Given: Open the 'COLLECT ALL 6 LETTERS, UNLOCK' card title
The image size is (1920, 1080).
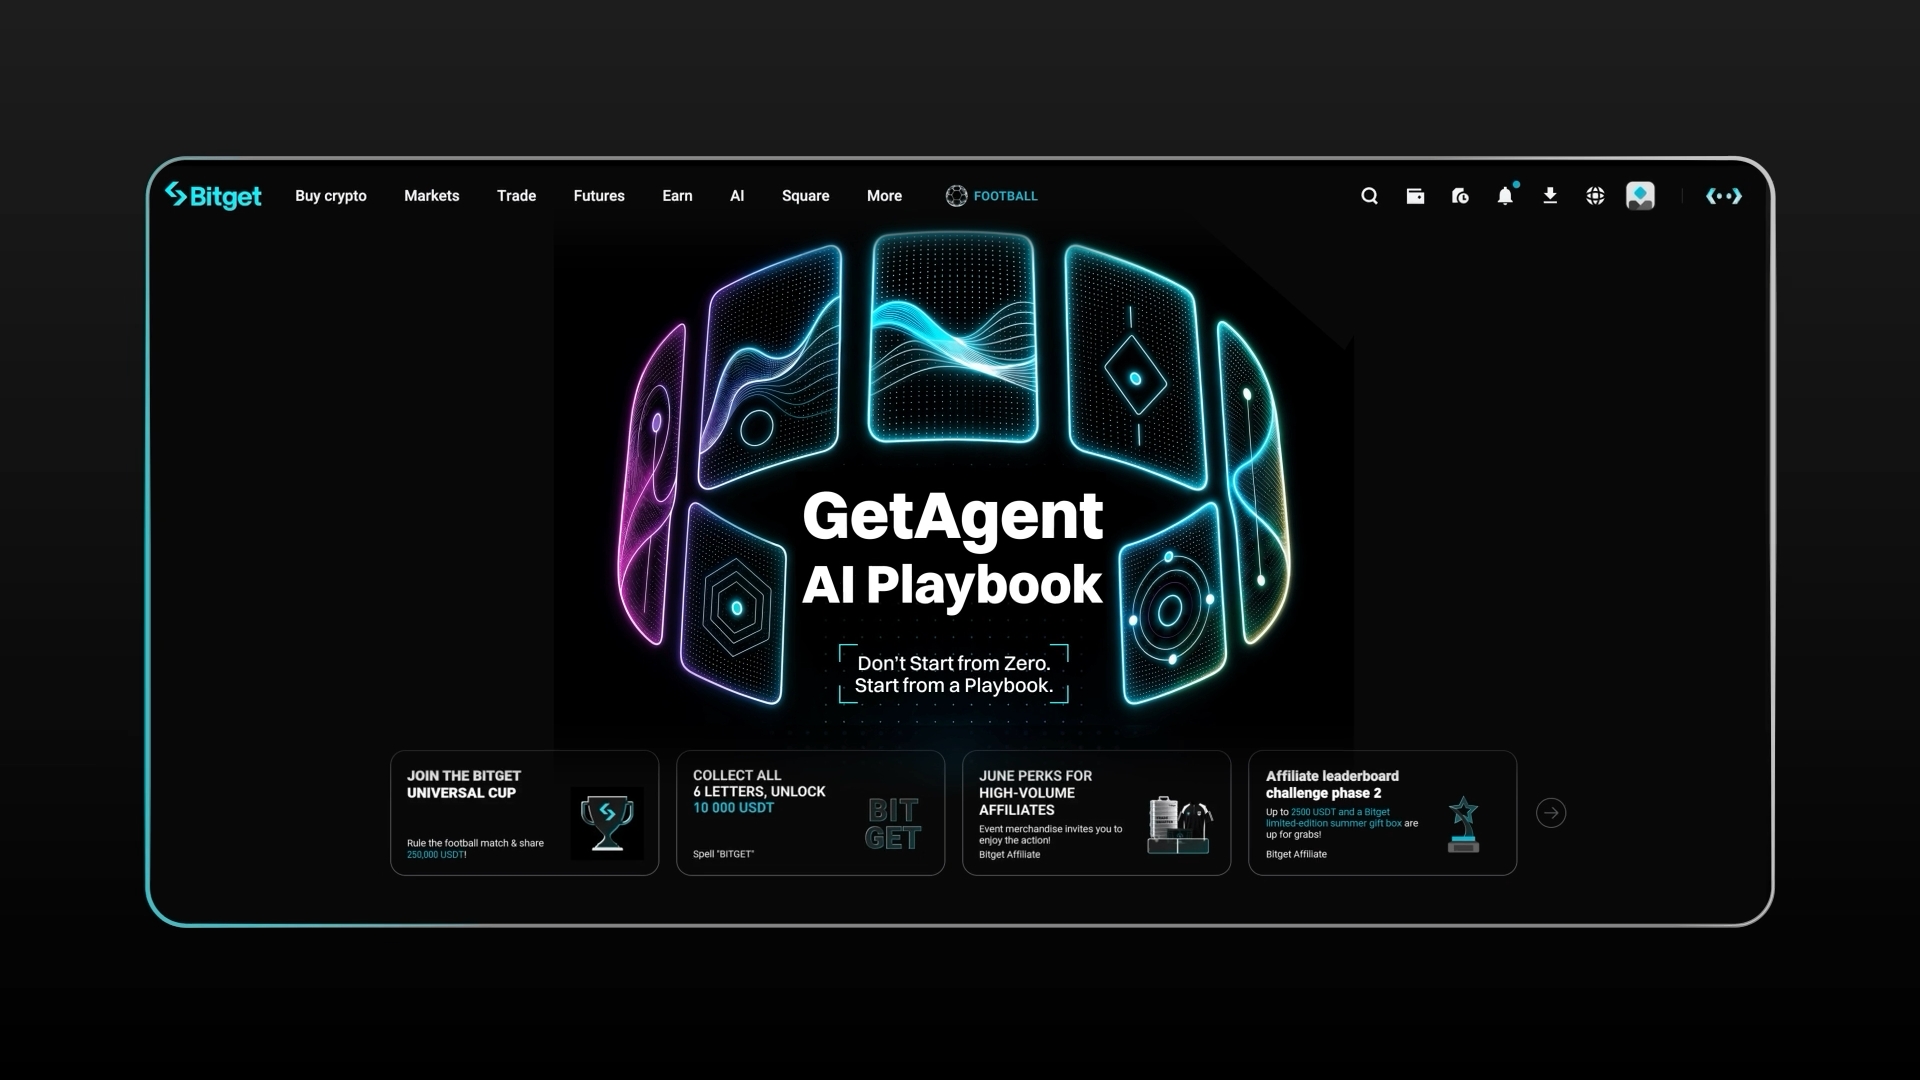Looking at the screenshot, I should coord(759,783).
